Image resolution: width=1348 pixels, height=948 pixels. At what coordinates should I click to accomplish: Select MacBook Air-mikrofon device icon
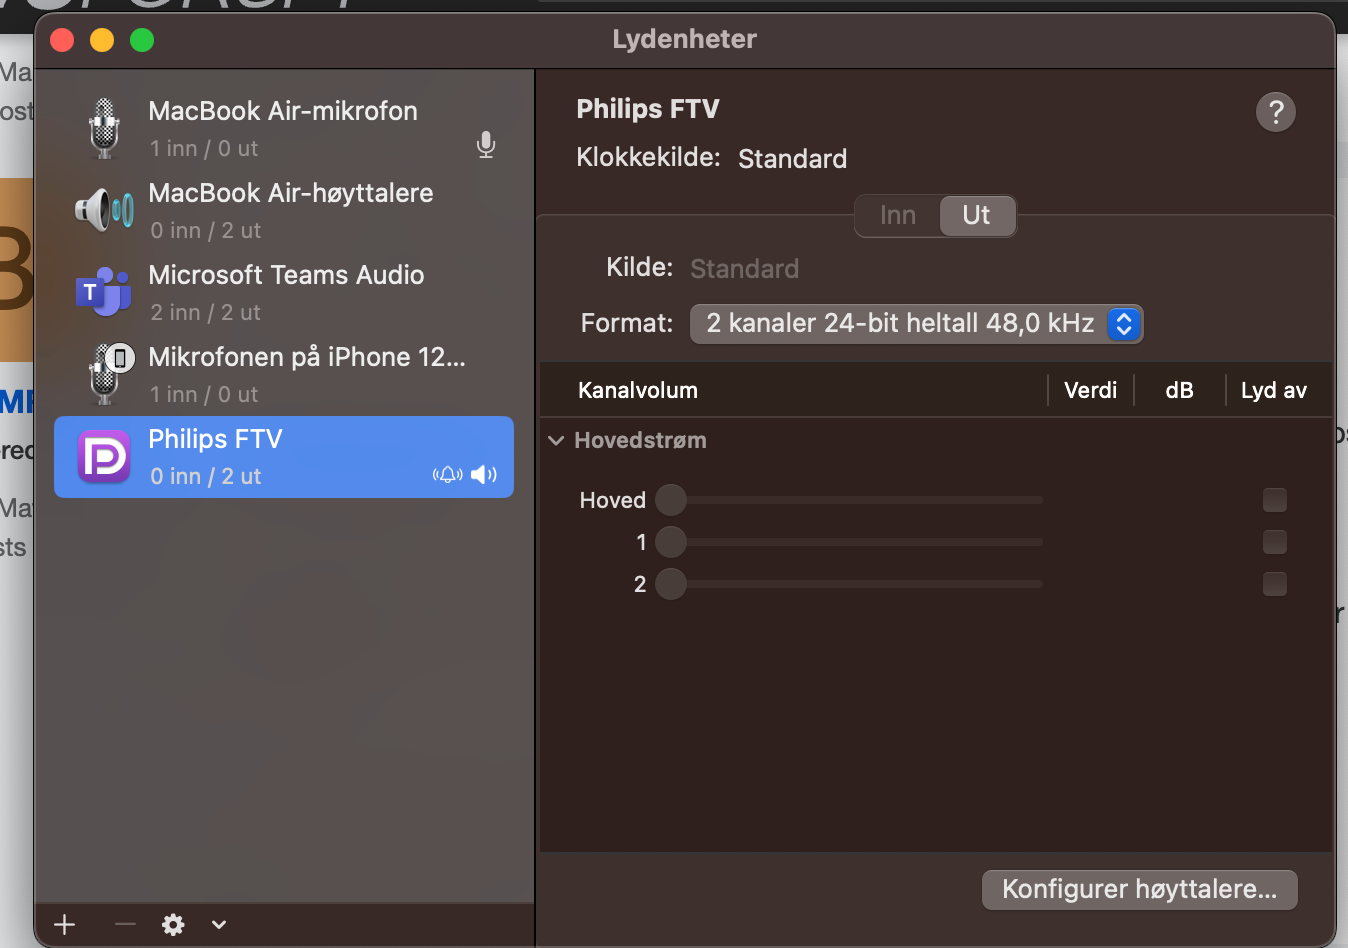(x=104, y=128)
